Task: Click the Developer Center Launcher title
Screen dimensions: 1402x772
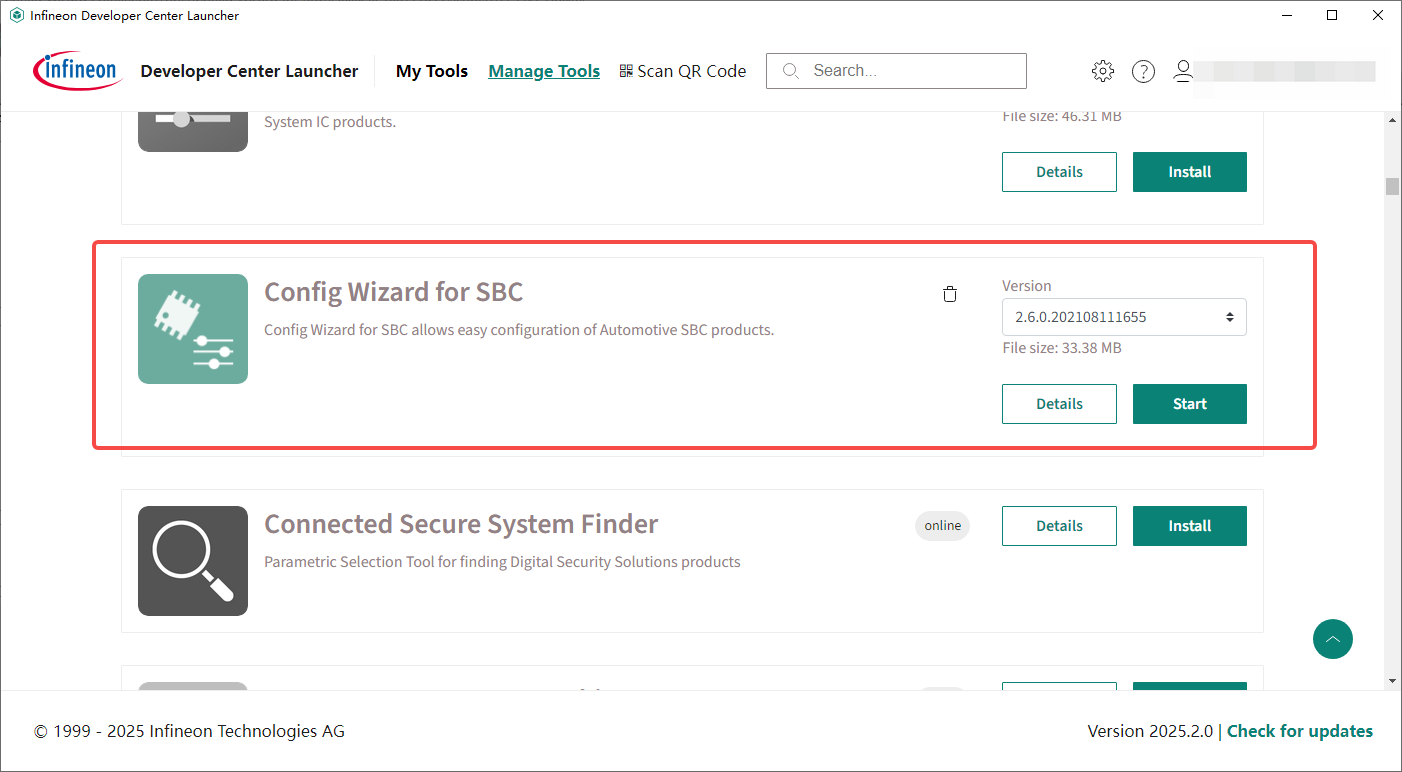Action: click(249, 71)
